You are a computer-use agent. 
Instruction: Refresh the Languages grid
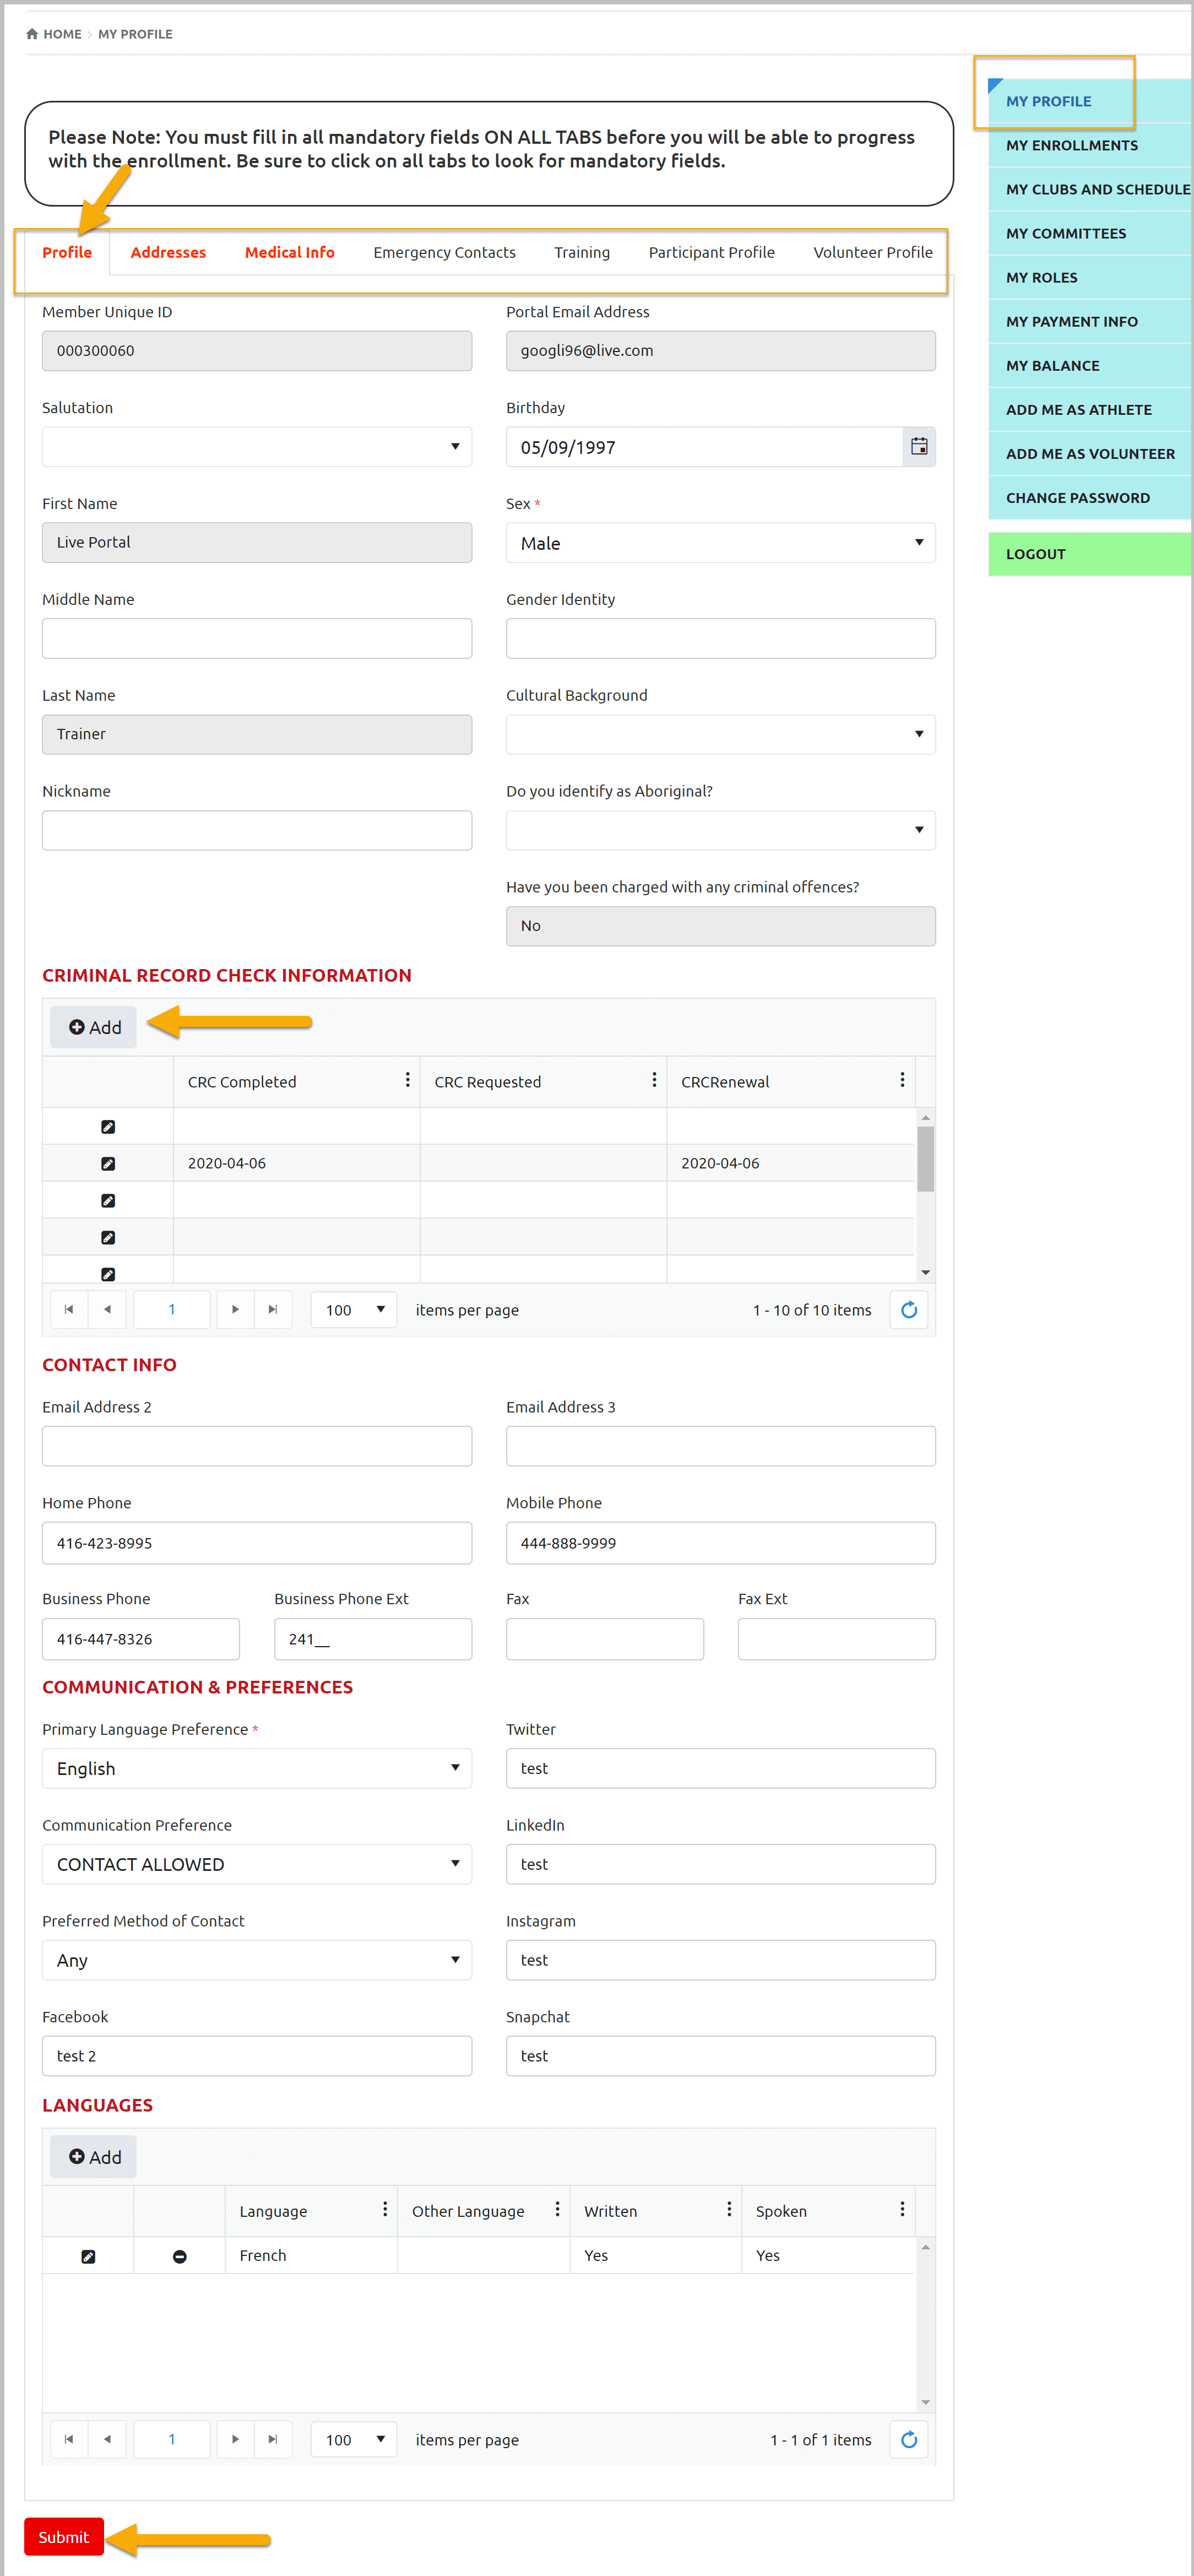[908, 2439]
